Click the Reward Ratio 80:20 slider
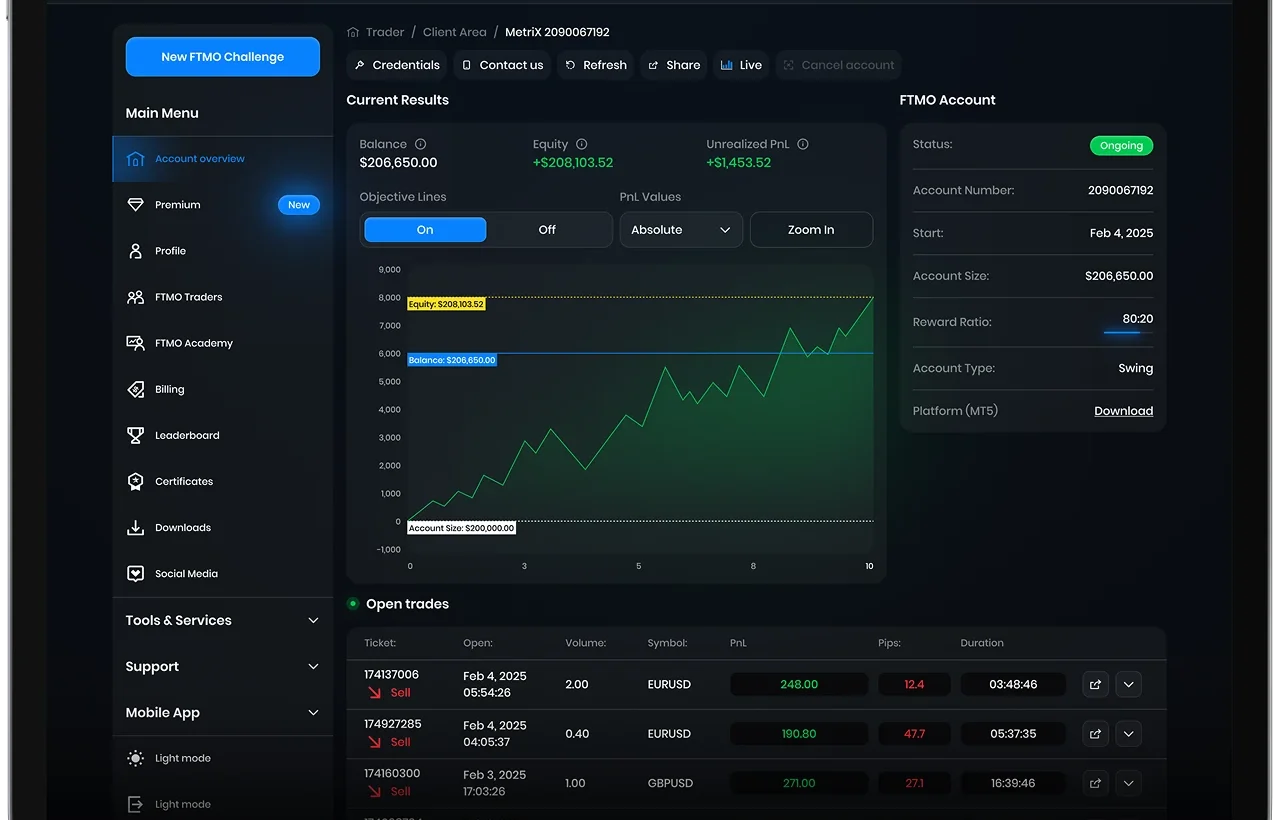The width and height of the screenshot is (1280, 820). click(1122, 331)
